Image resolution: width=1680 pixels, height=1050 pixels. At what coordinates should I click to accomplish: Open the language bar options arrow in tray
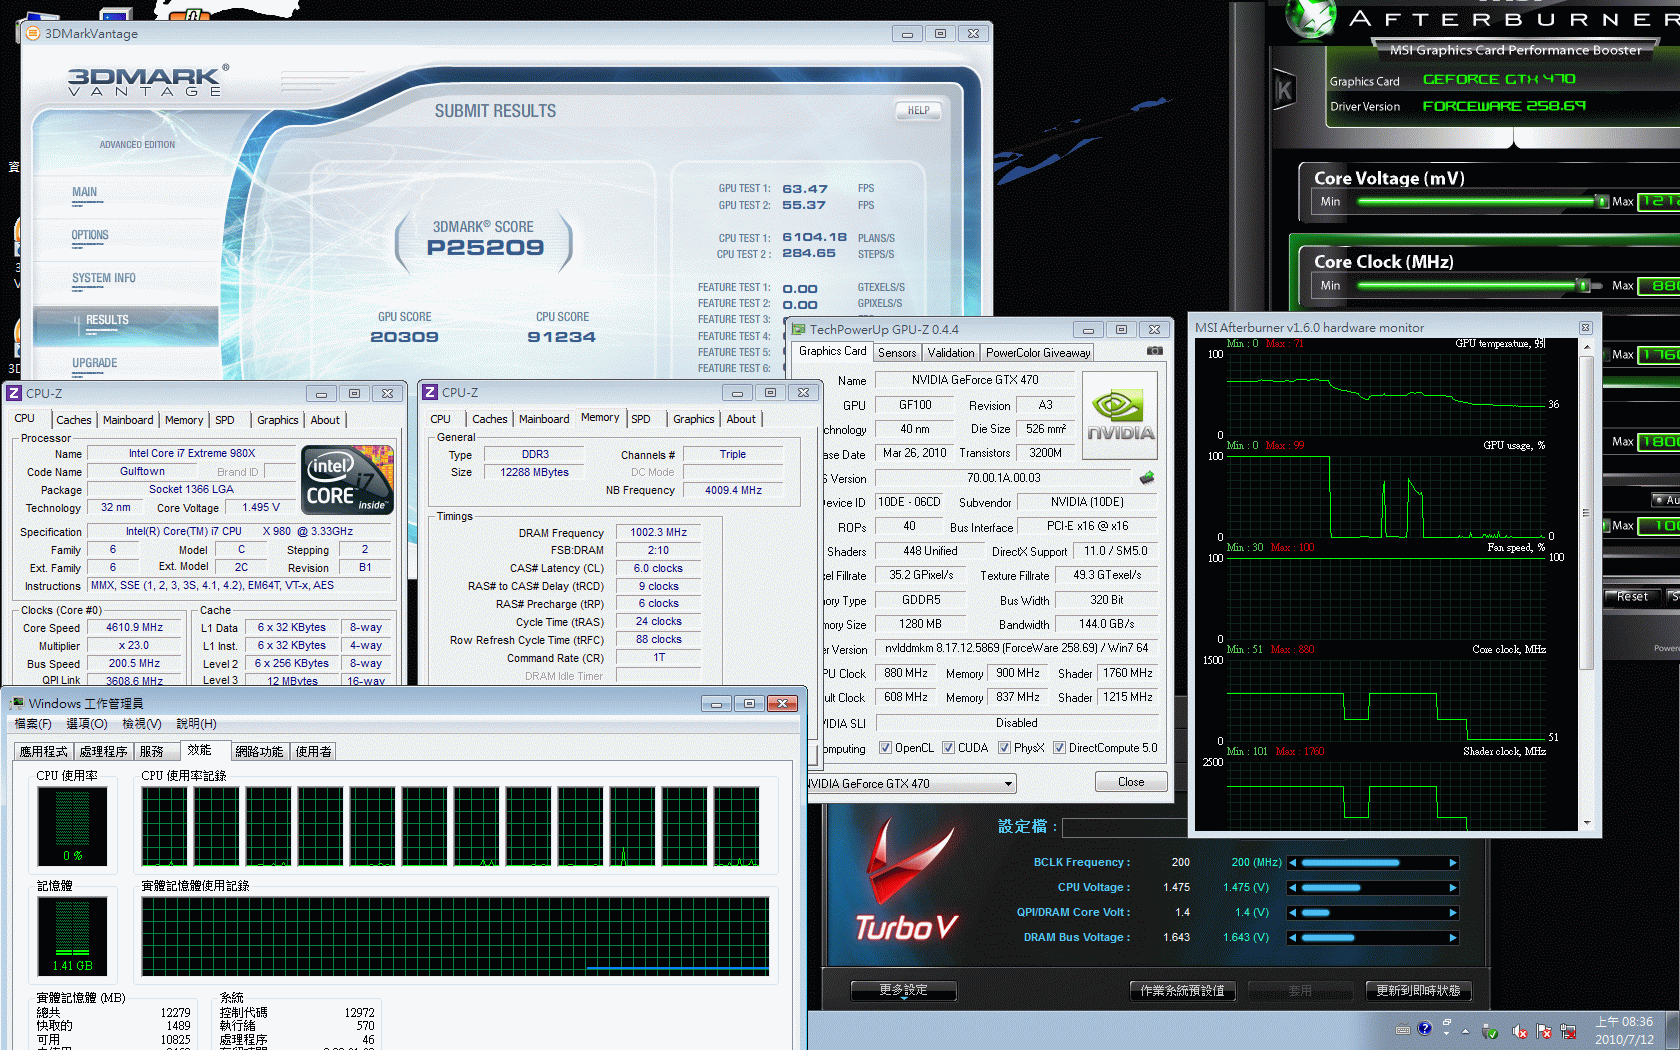click(1446, 1034)
